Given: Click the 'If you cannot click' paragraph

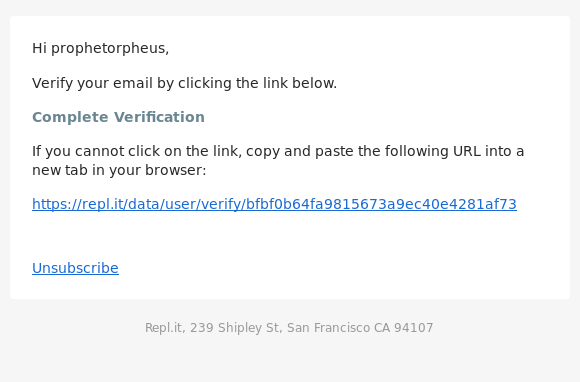Looking at the screenshot, I should [278, 160].
